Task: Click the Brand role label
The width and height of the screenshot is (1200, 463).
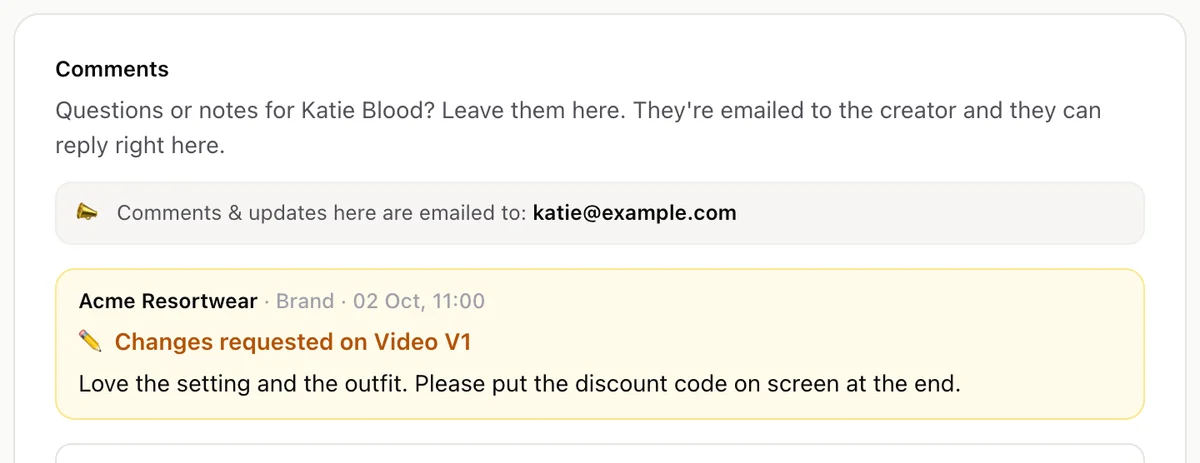Action: pyautogui.click(x=305, y=301)
